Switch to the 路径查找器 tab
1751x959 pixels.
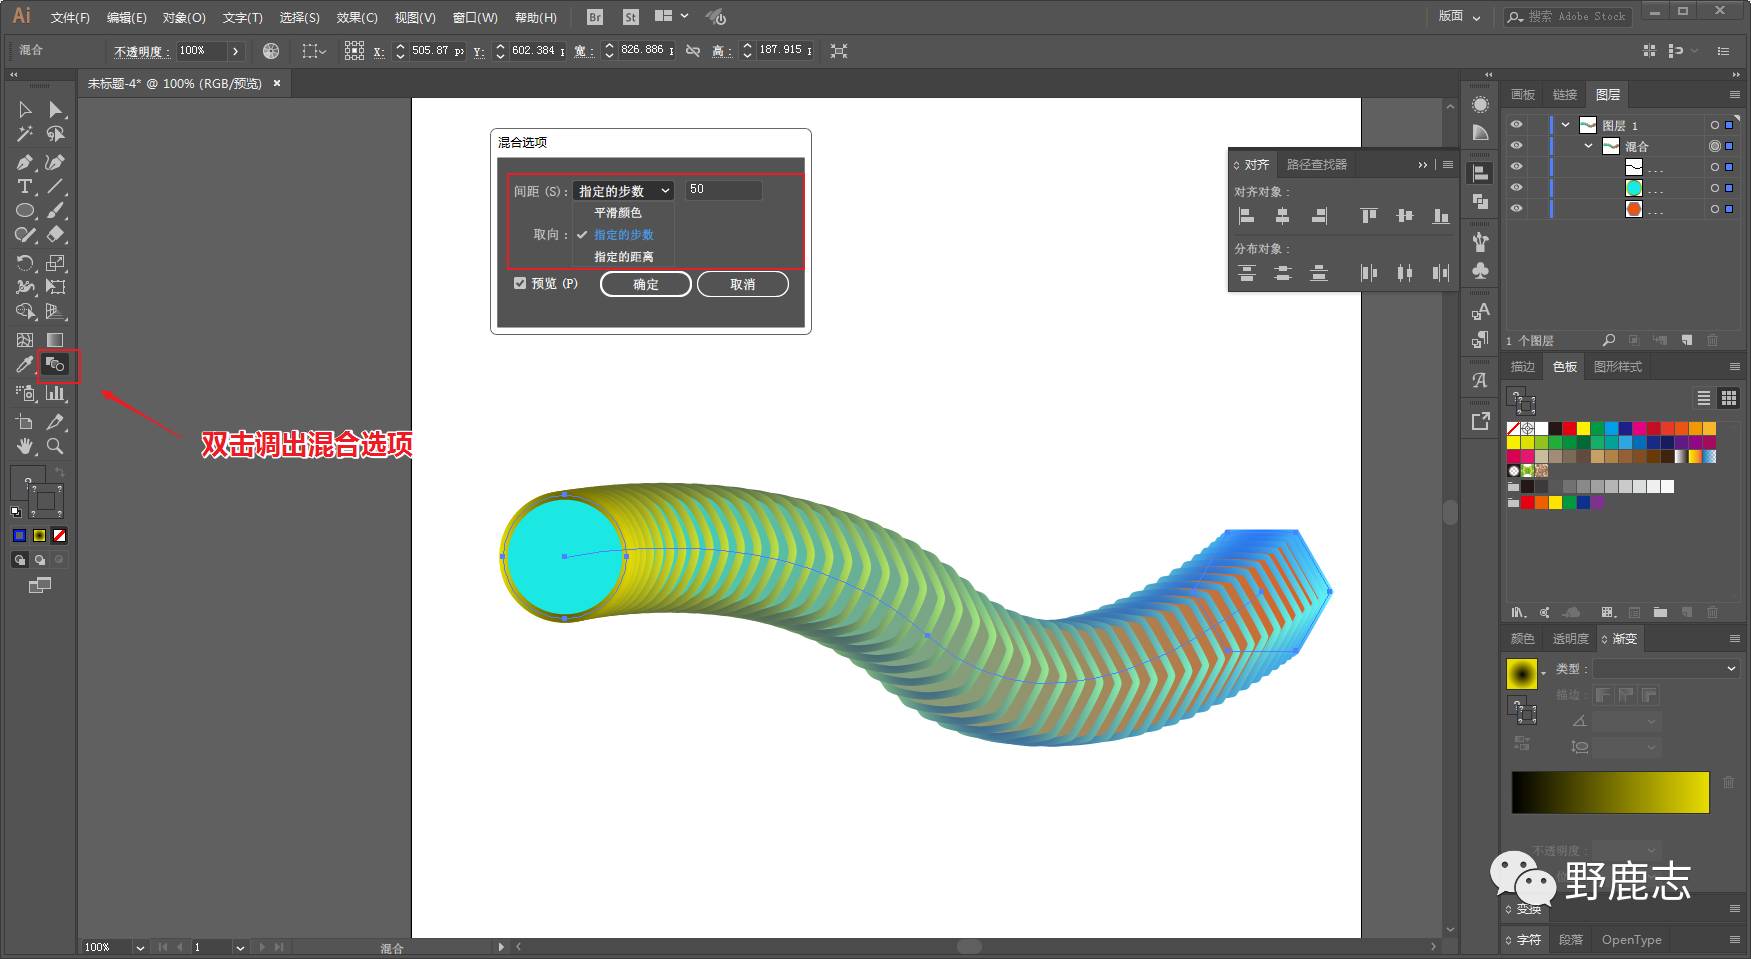click(x=1316, y=164)
